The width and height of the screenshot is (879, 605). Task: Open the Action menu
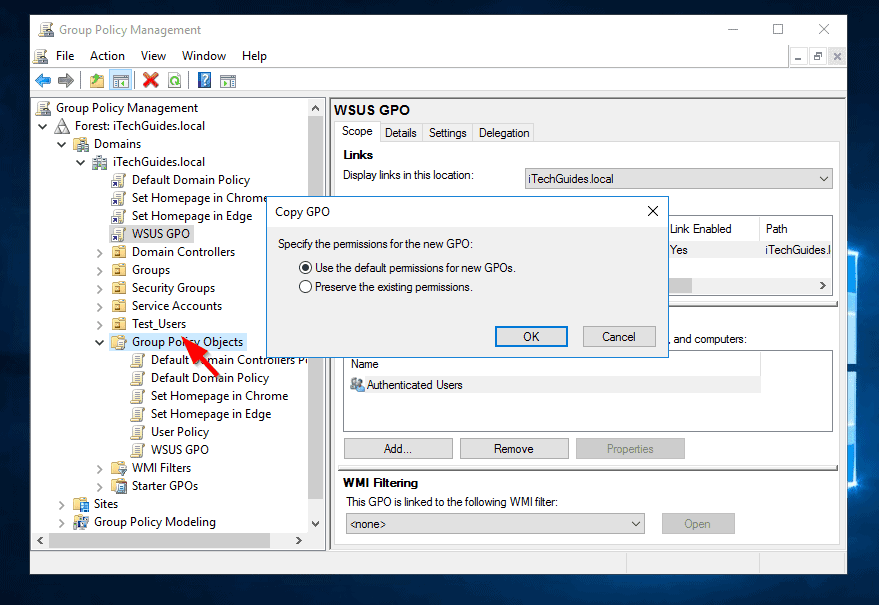click(x=107, y=56)
